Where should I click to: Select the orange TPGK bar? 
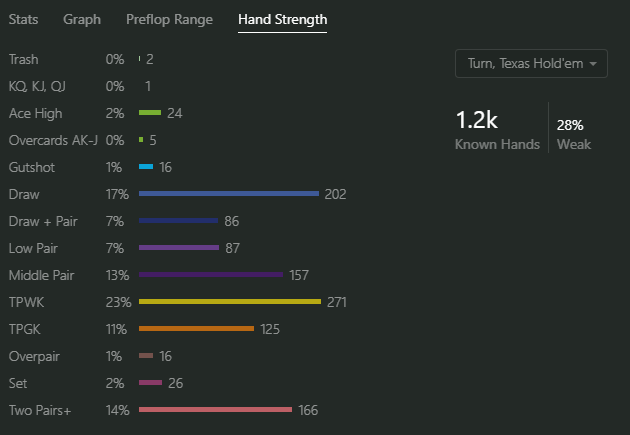196,328
